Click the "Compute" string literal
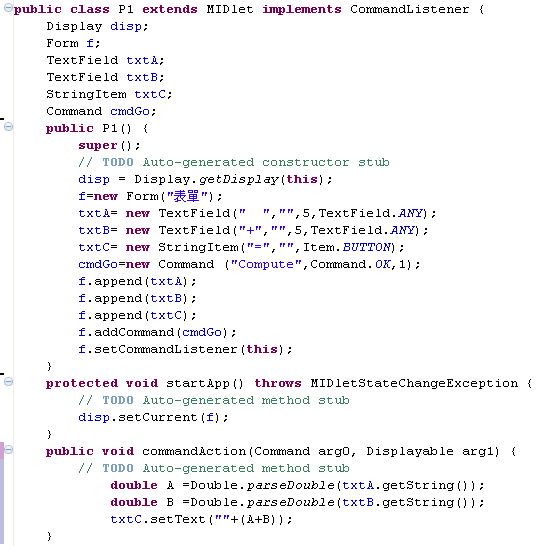 (x=266, y=264)
